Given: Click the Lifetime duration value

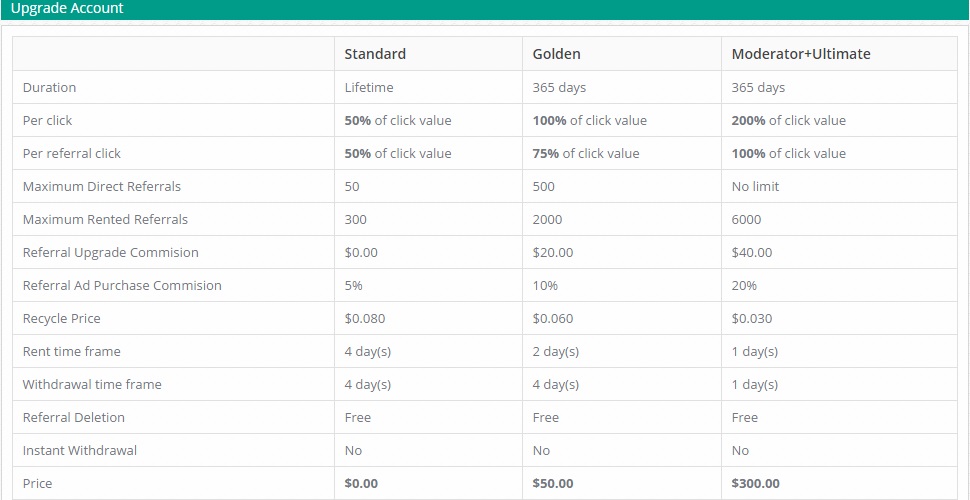Looking at the screenshot, I should pyautogui.click(x=368, y=87).
